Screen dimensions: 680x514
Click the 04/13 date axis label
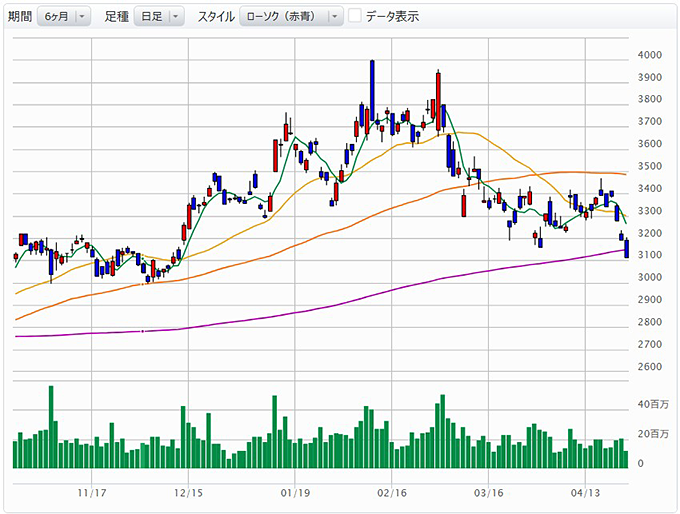pyautogui.click(x=585, y=493)
